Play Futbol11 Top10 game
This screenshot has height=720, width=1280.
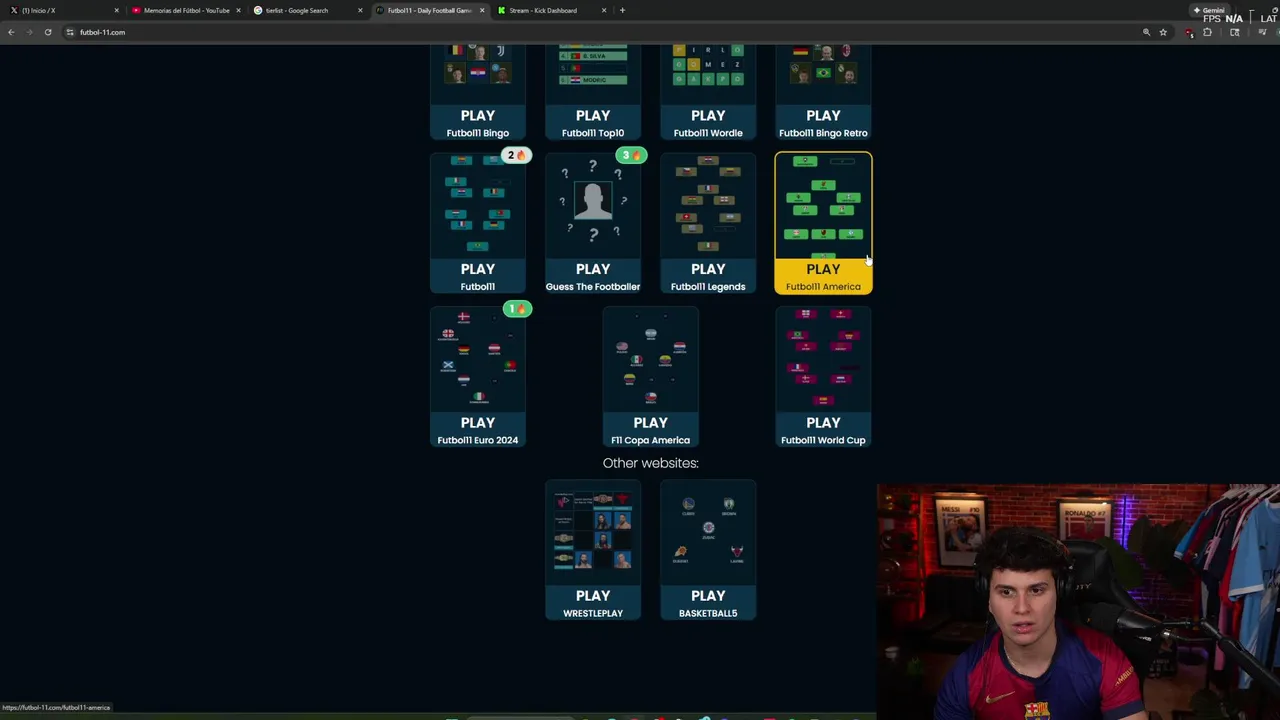592,123
